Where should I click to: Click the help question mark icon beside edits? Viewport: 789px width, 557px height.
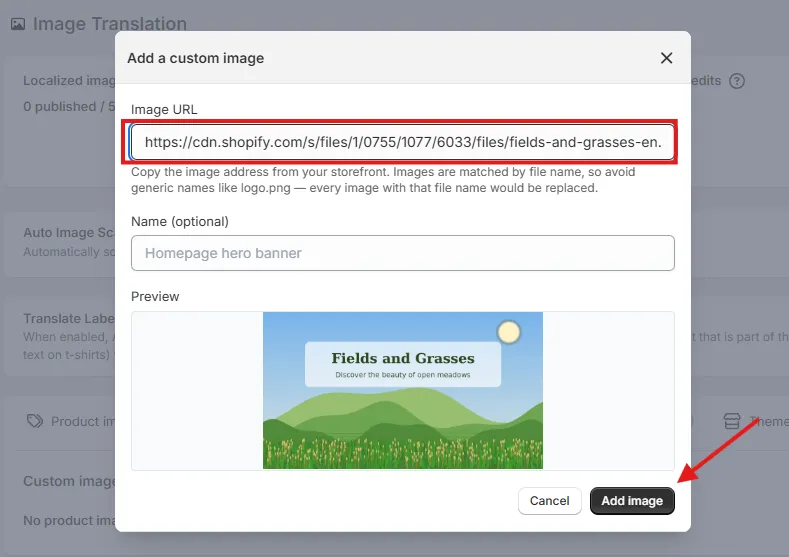[737, 81]
